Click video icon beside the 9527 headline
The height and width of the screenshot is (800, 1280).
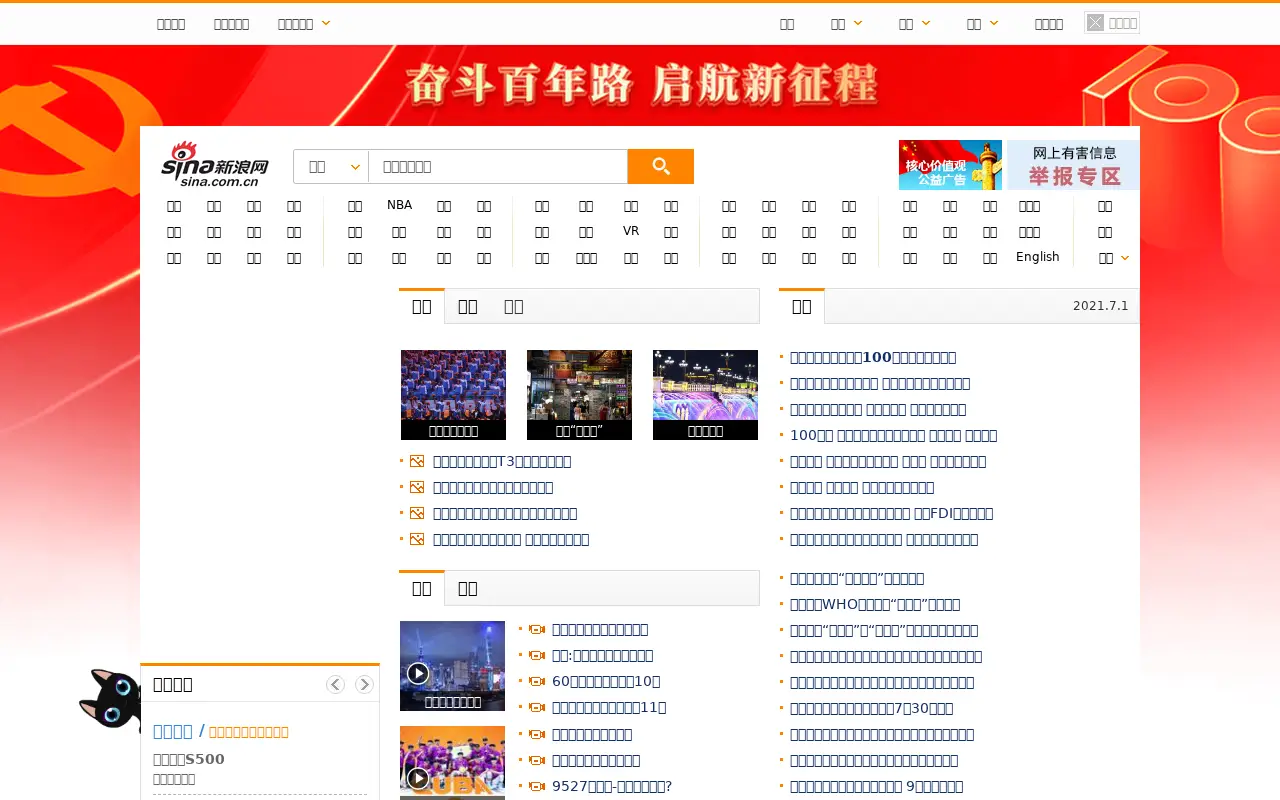tap(537, 786)
